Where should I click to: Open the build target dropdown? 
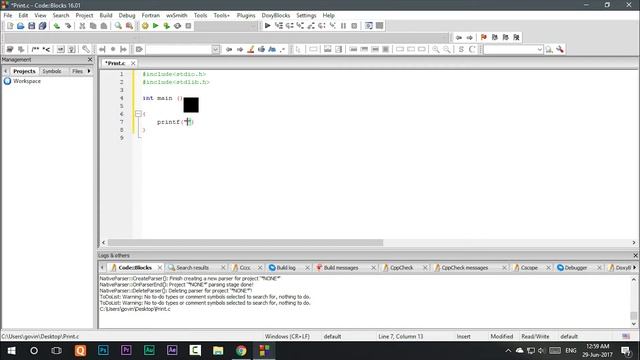pos(253,26)
